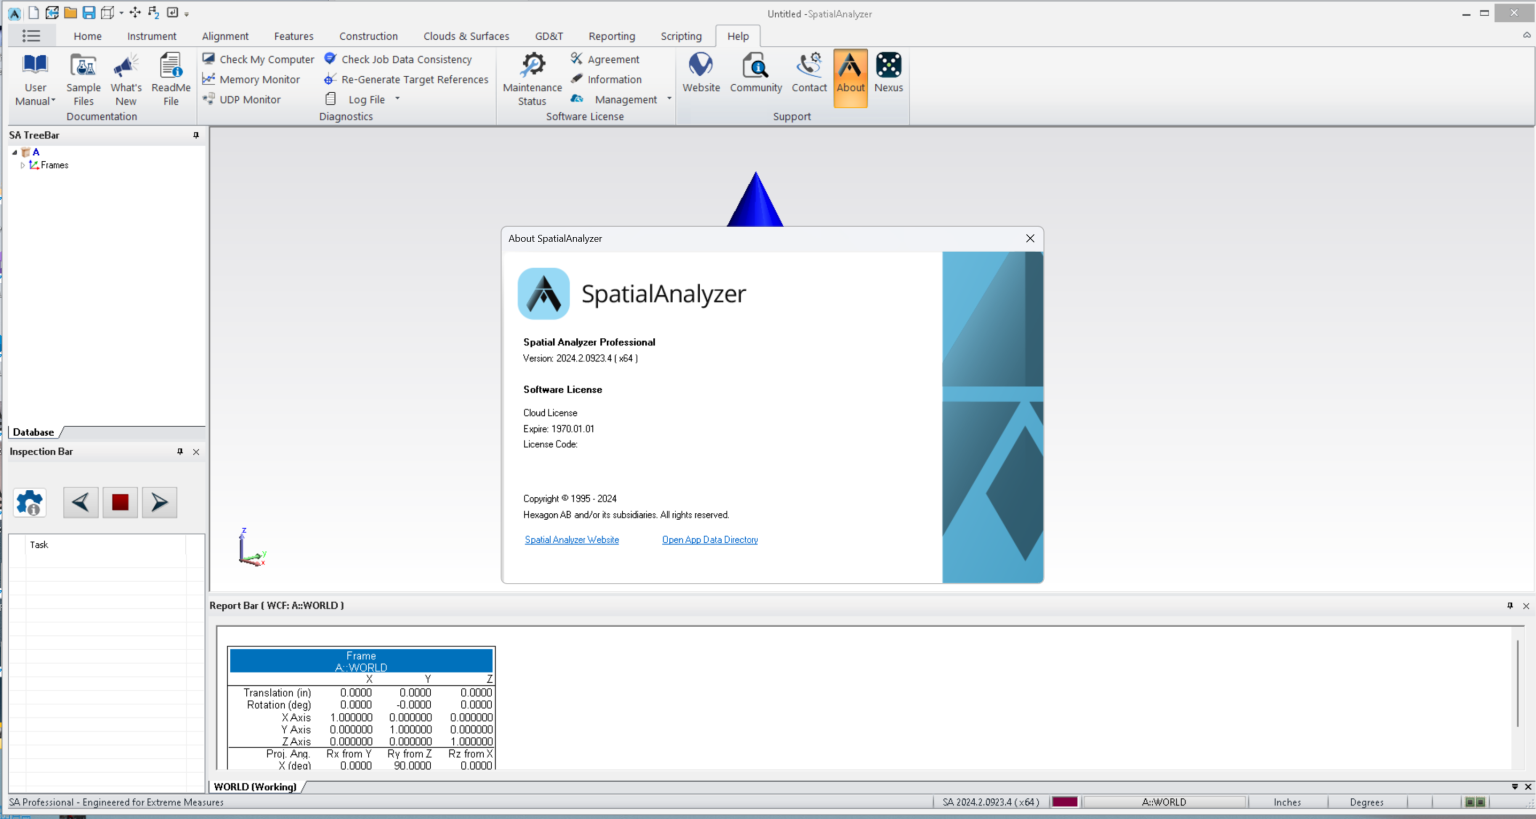The image size is (1536, 819).
Task: Click the About ribbon button
Action: coord(850,78)
